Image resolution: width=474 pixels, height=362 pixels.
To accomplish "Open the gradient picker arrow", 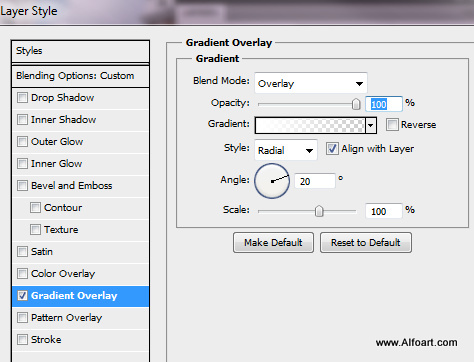I will 371,125.
